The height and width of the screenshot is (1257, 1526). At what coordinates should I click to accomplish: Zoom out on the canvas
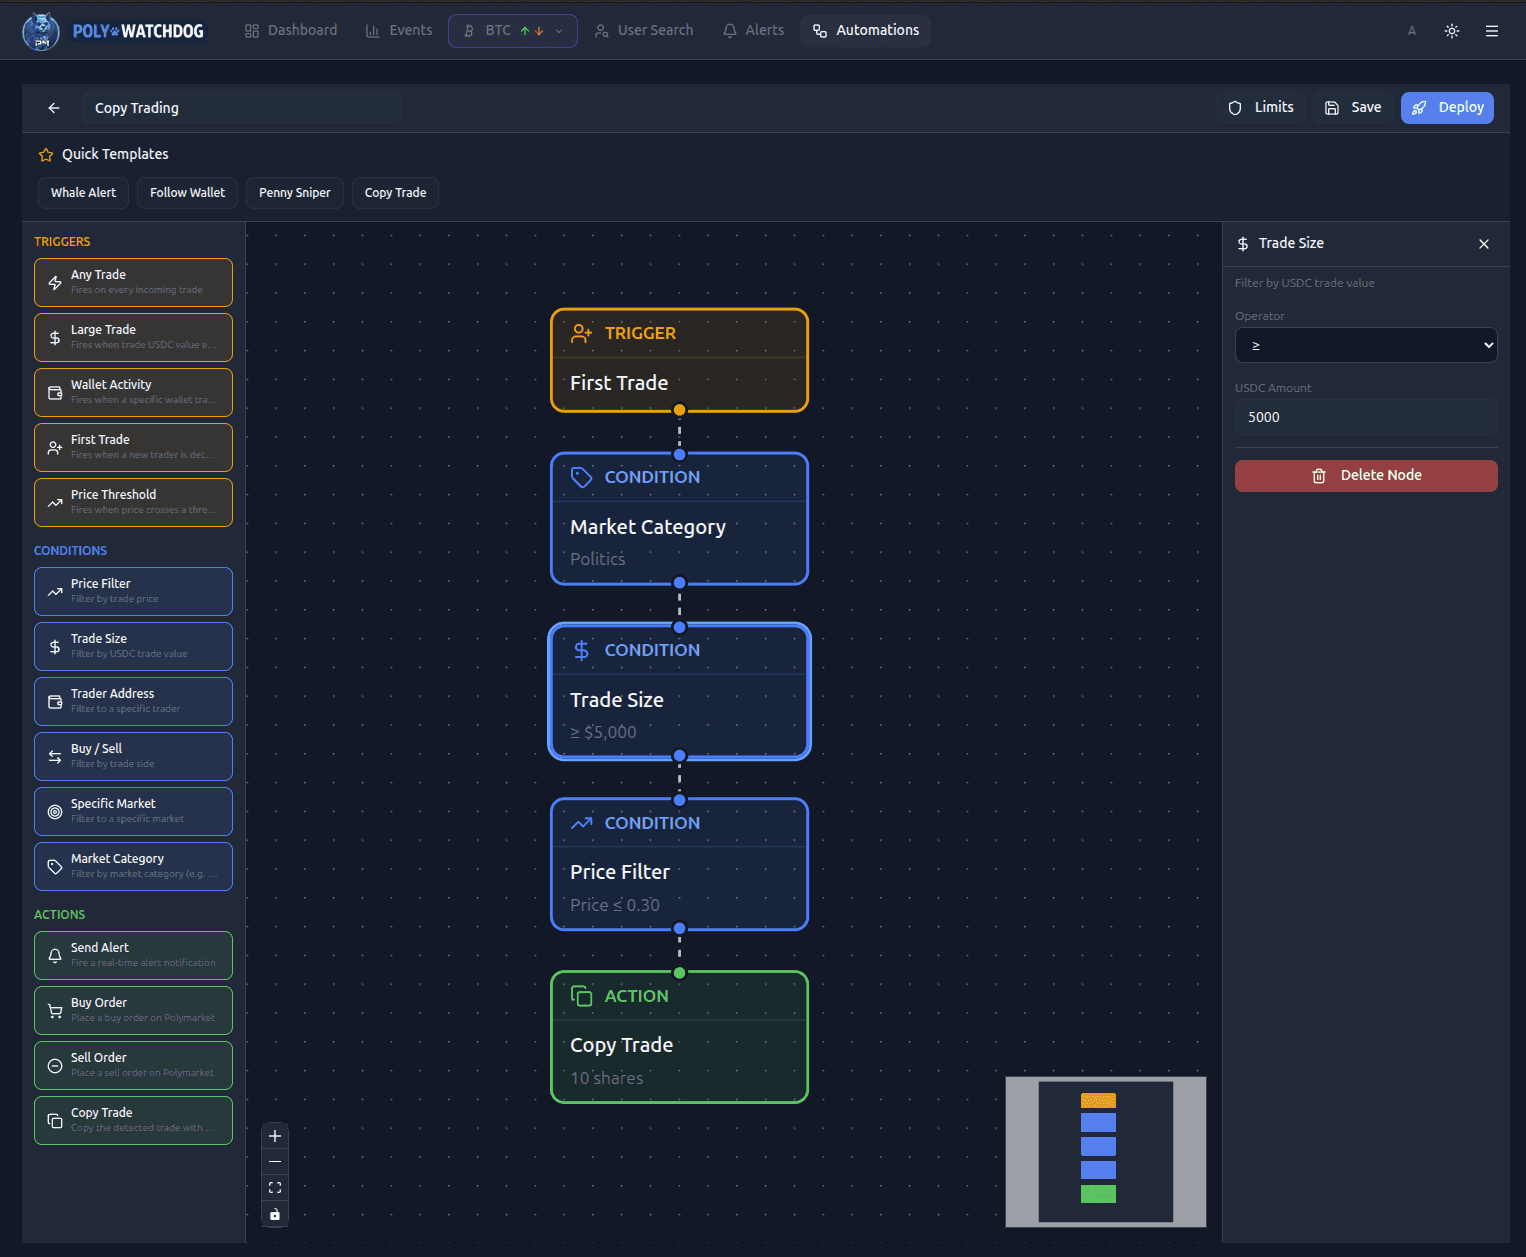(275, 1162)
